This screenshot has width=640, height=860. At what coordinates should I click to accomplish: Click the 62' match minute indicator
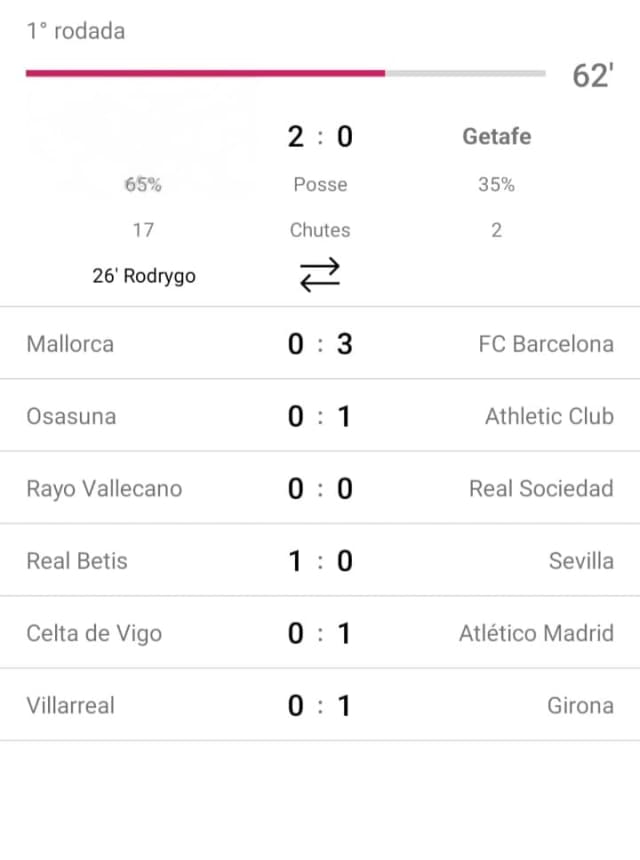click(x=592, y=76)
